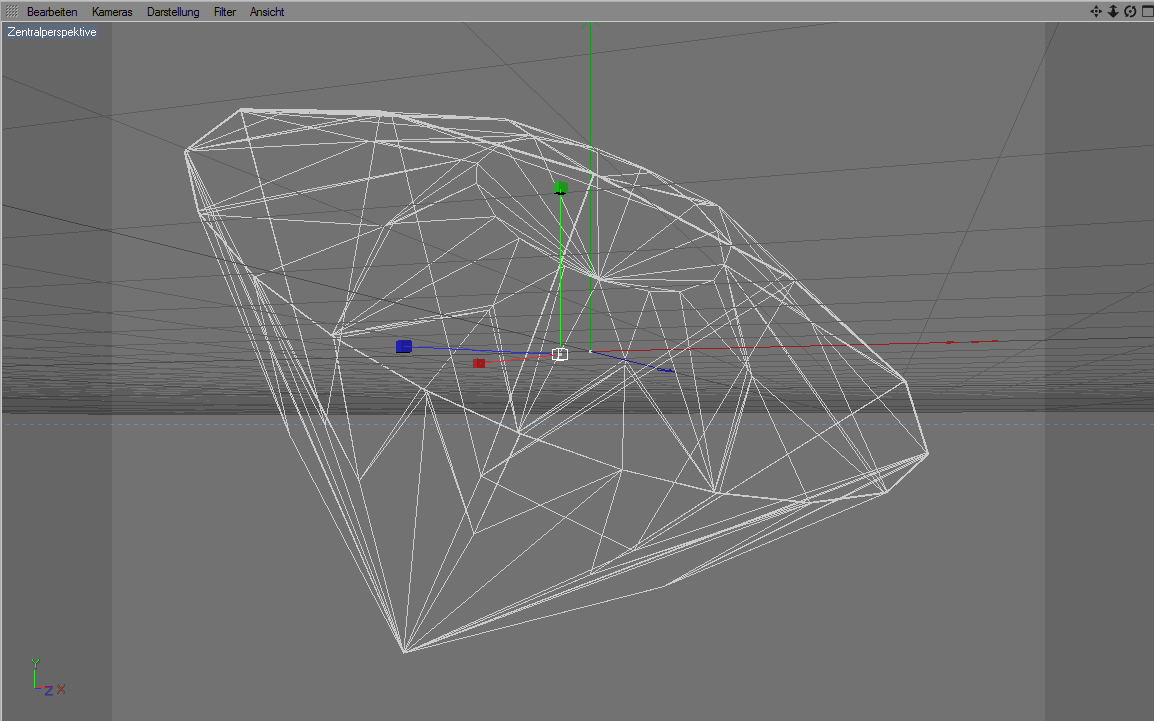1154x721 pixels.
Task: Click the white axis origin box of the gizmo
Action: tap(560, 355)
